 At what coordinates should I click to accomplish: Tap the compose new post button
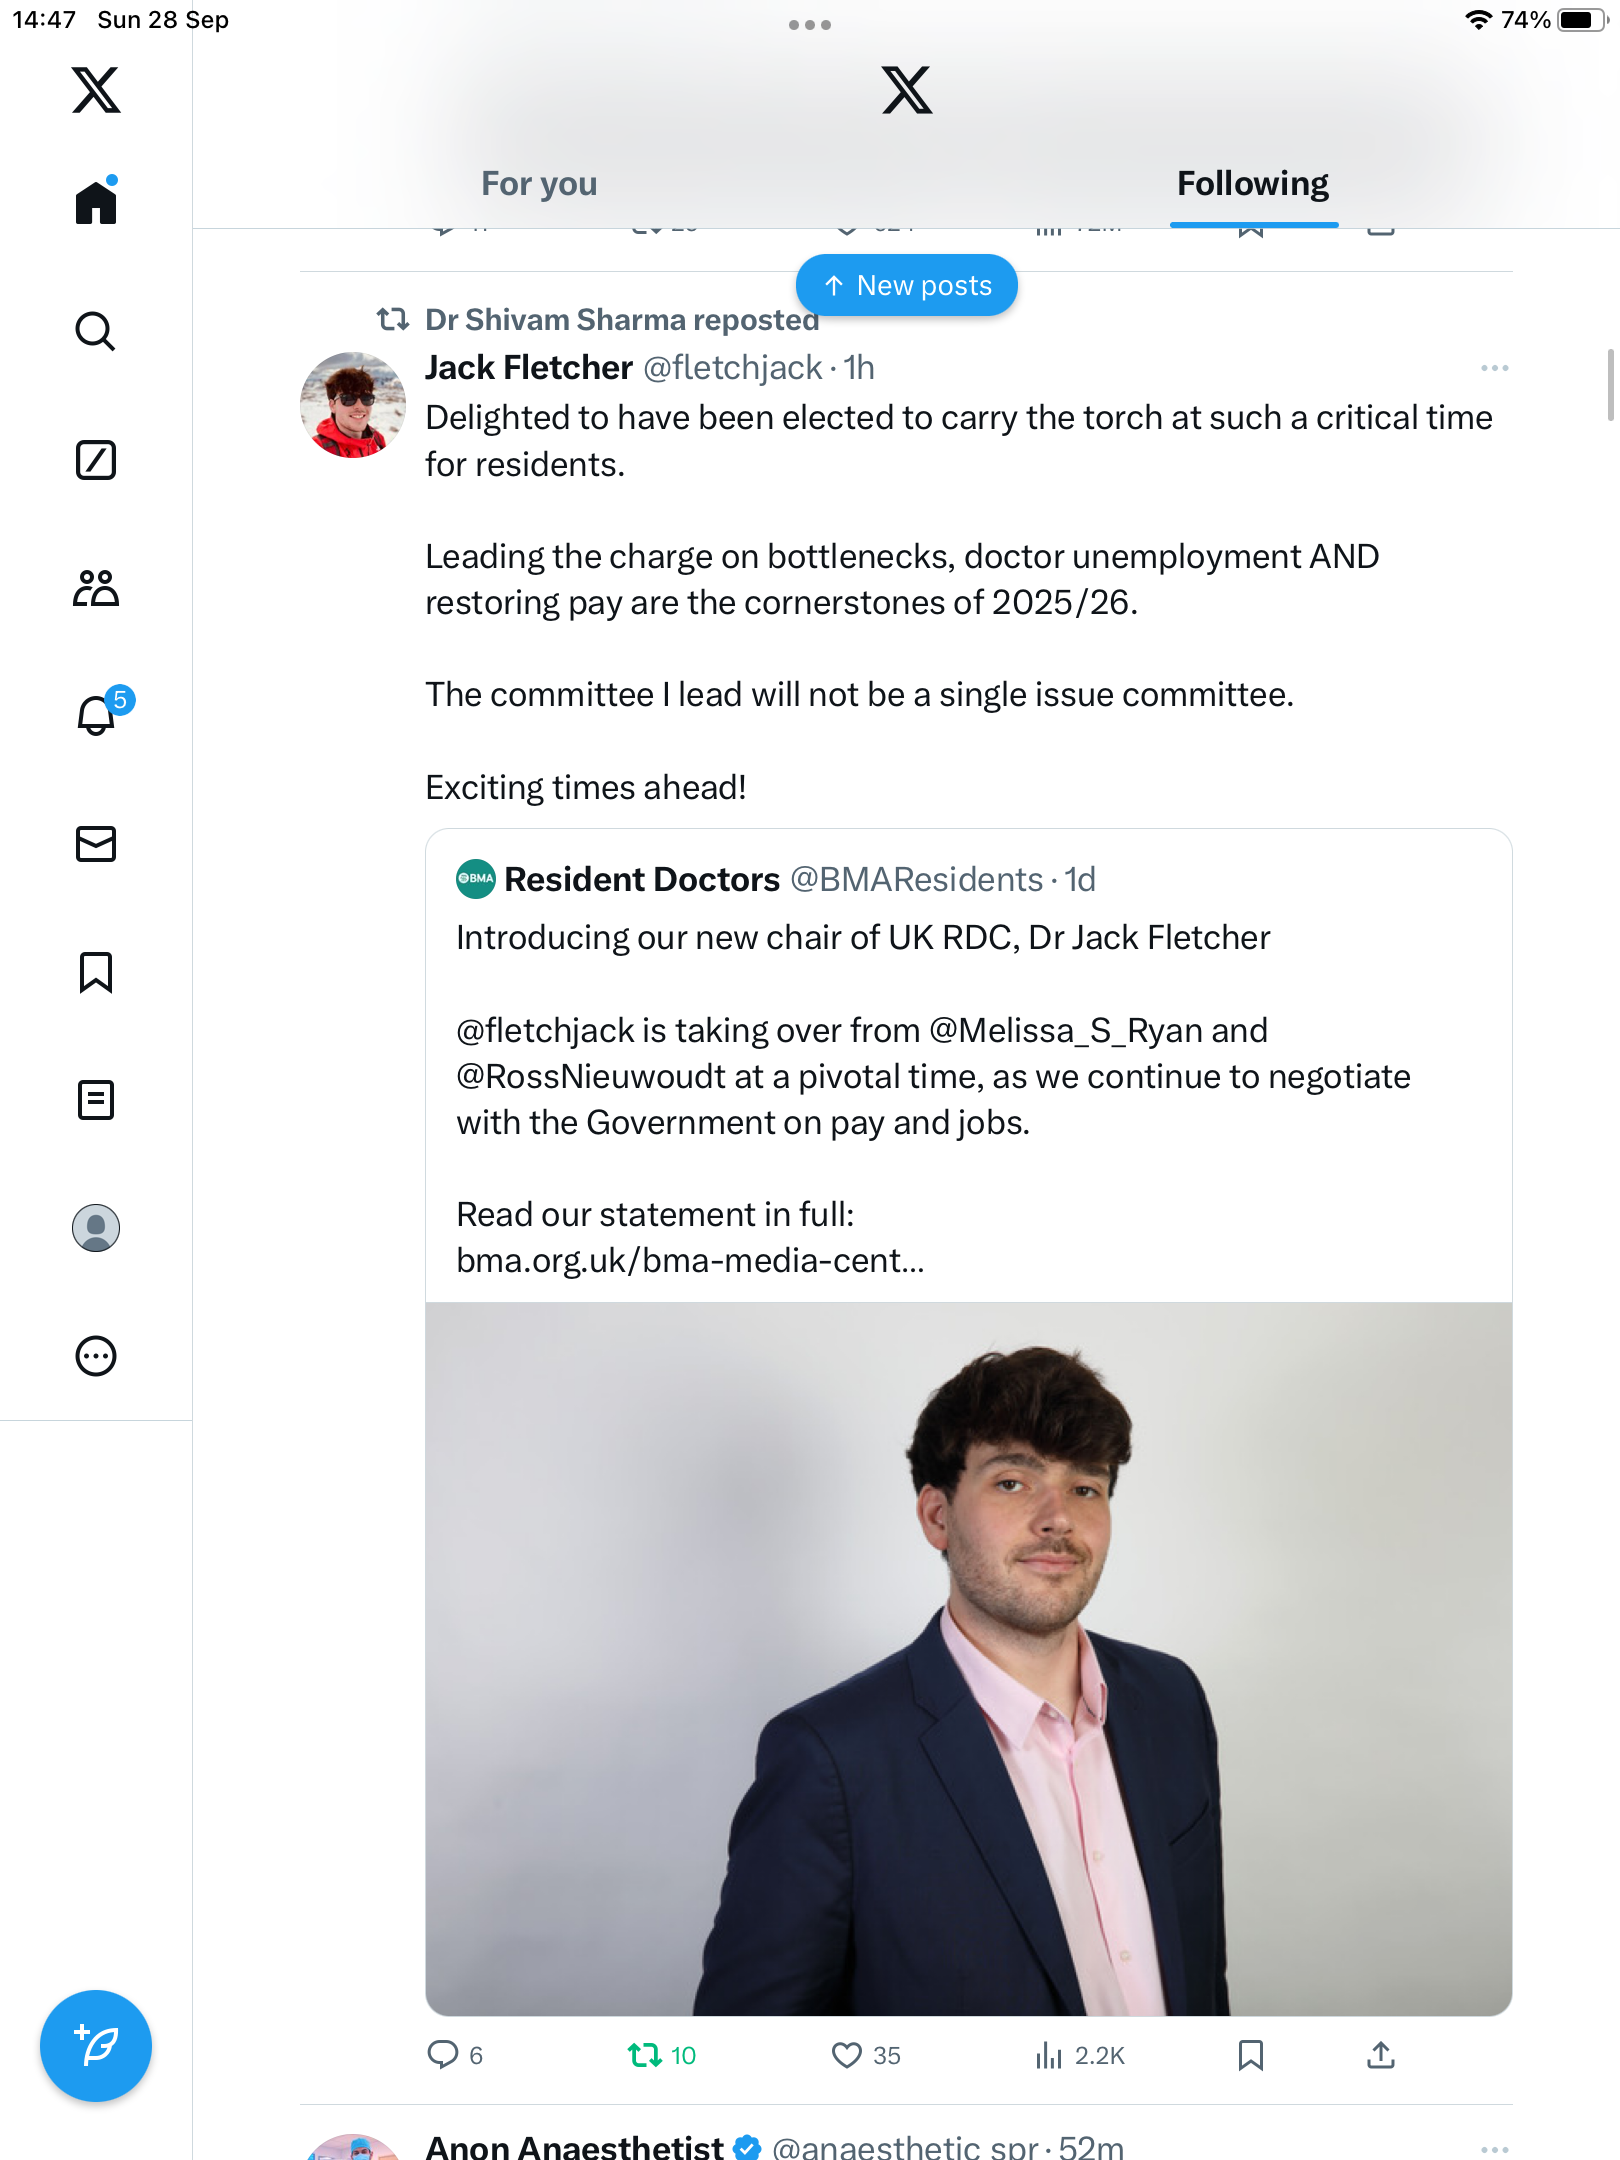pos(96,2046)
